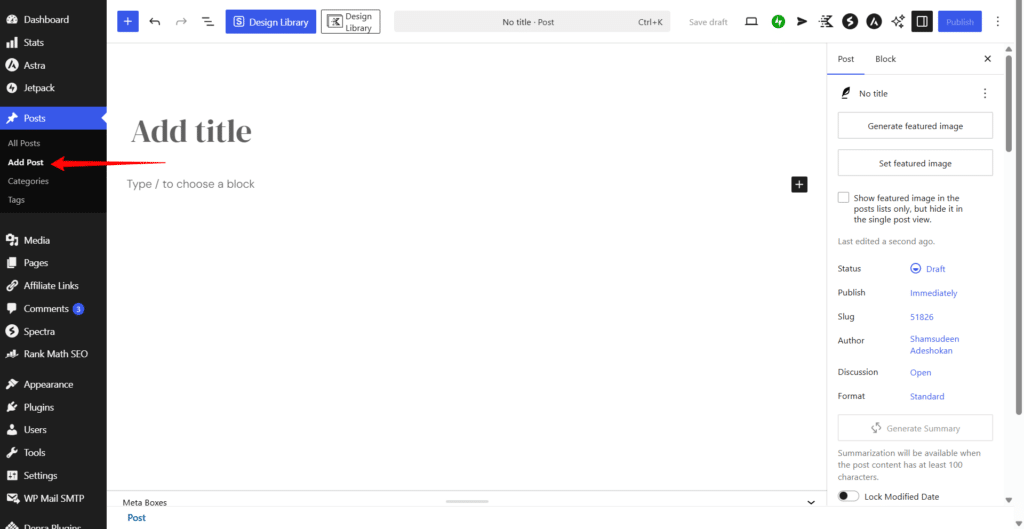This screenshot has width=1024, height=529.
Task: Click Set featured image
Action: pyautogui.click(x=915, y=163)
